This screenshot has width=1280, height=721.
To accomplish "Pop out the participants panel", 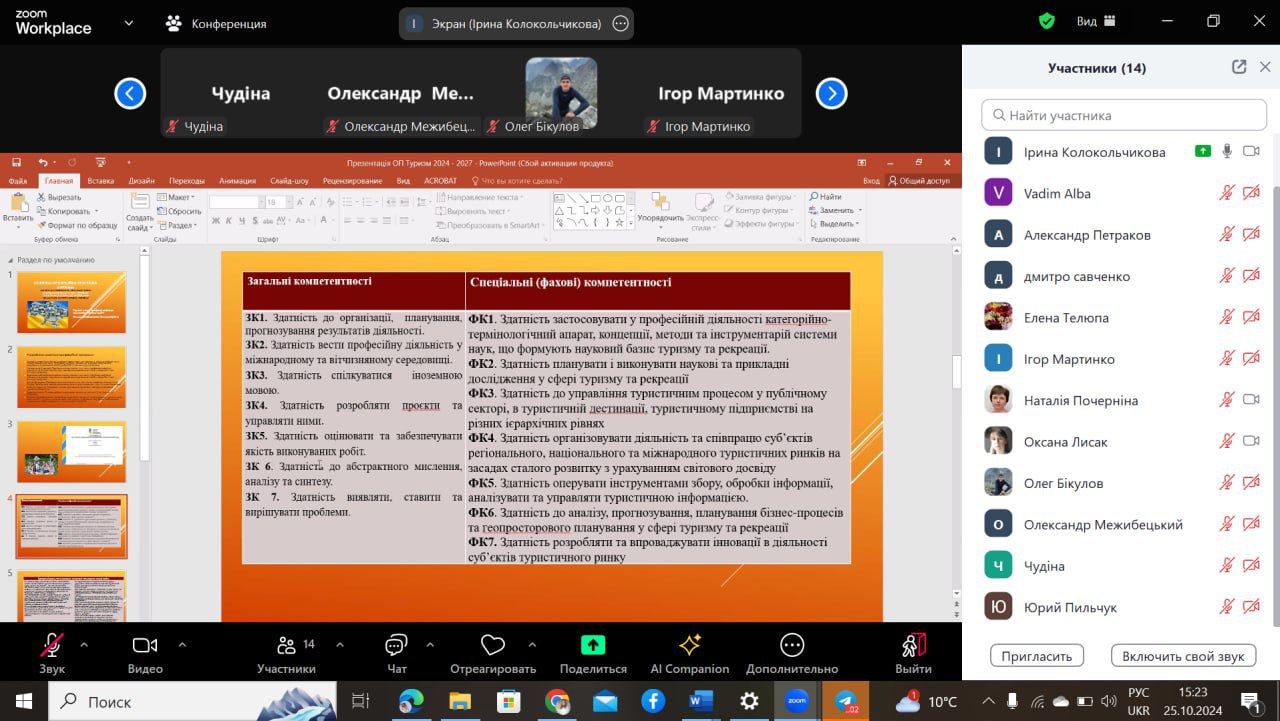I will click(x=1239, y=67).
